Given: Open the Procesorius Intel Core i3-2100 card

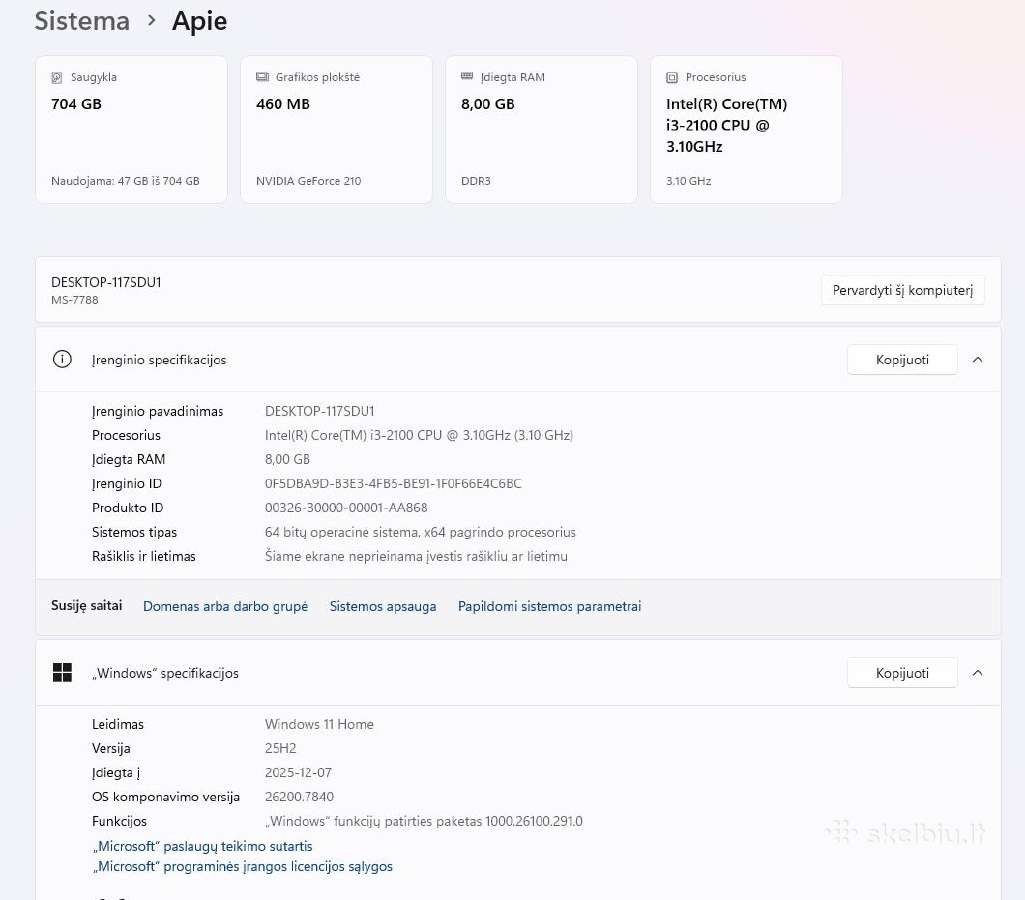Looking at the screenshot, I should click(746, 129).
